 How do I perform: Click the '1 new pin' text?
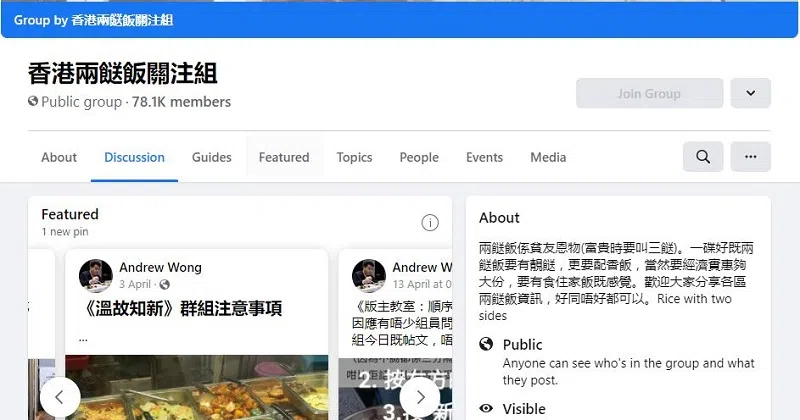(65, 232)
